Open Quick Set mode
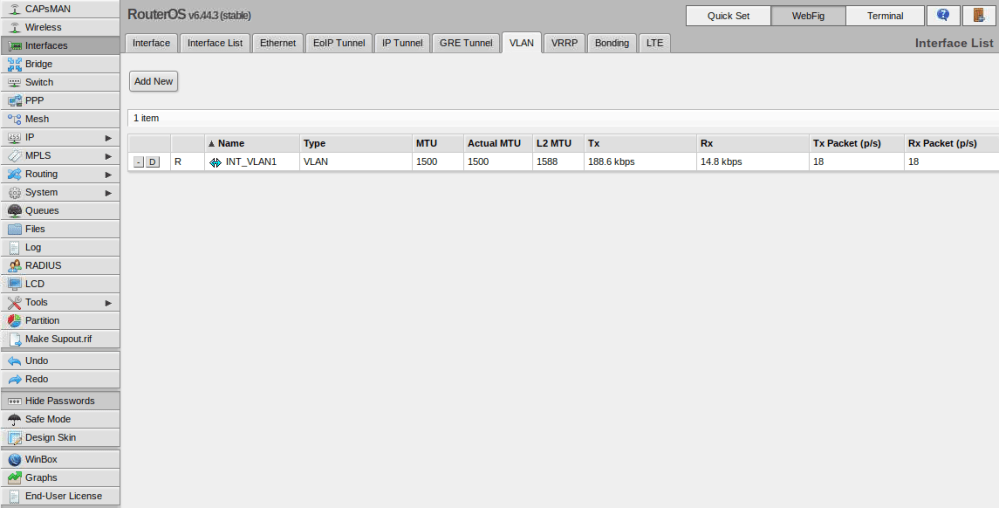The height and width of the screenshot is (508, 999). coord(728,16)
